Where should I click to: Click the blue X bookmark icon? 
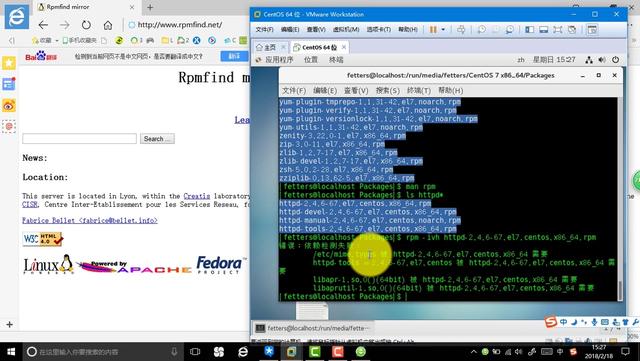click(x=197, y=40)
